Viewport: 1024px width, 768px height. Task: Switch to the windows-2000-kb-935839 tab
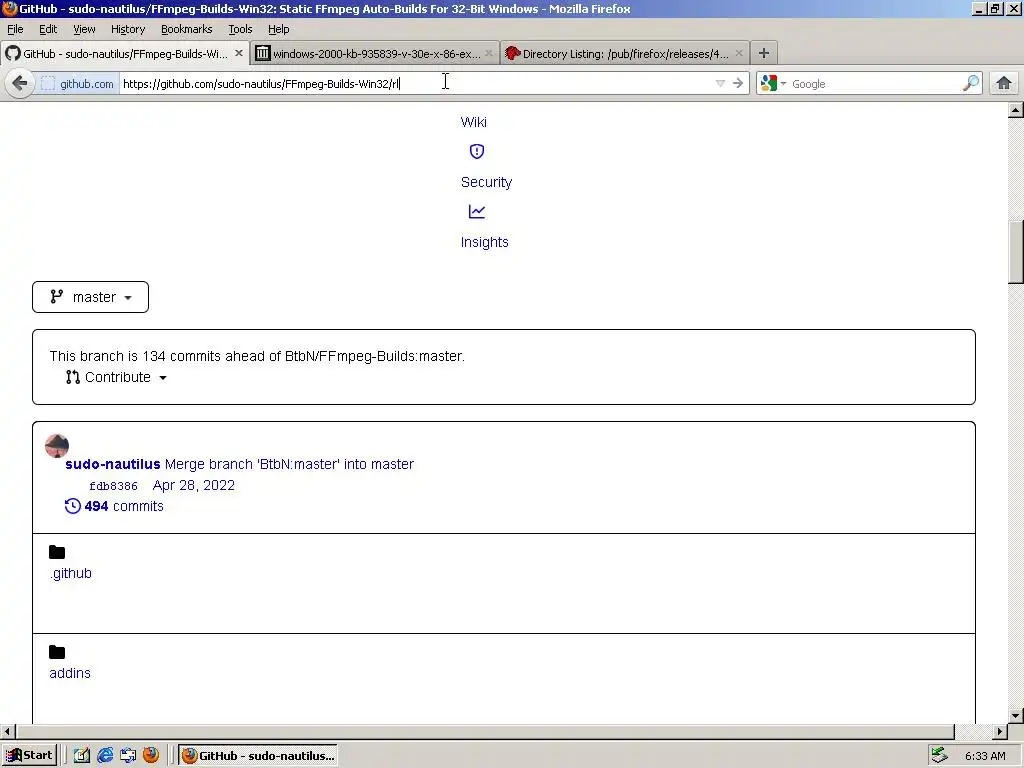pyautogui.click(x=375, y=54)
